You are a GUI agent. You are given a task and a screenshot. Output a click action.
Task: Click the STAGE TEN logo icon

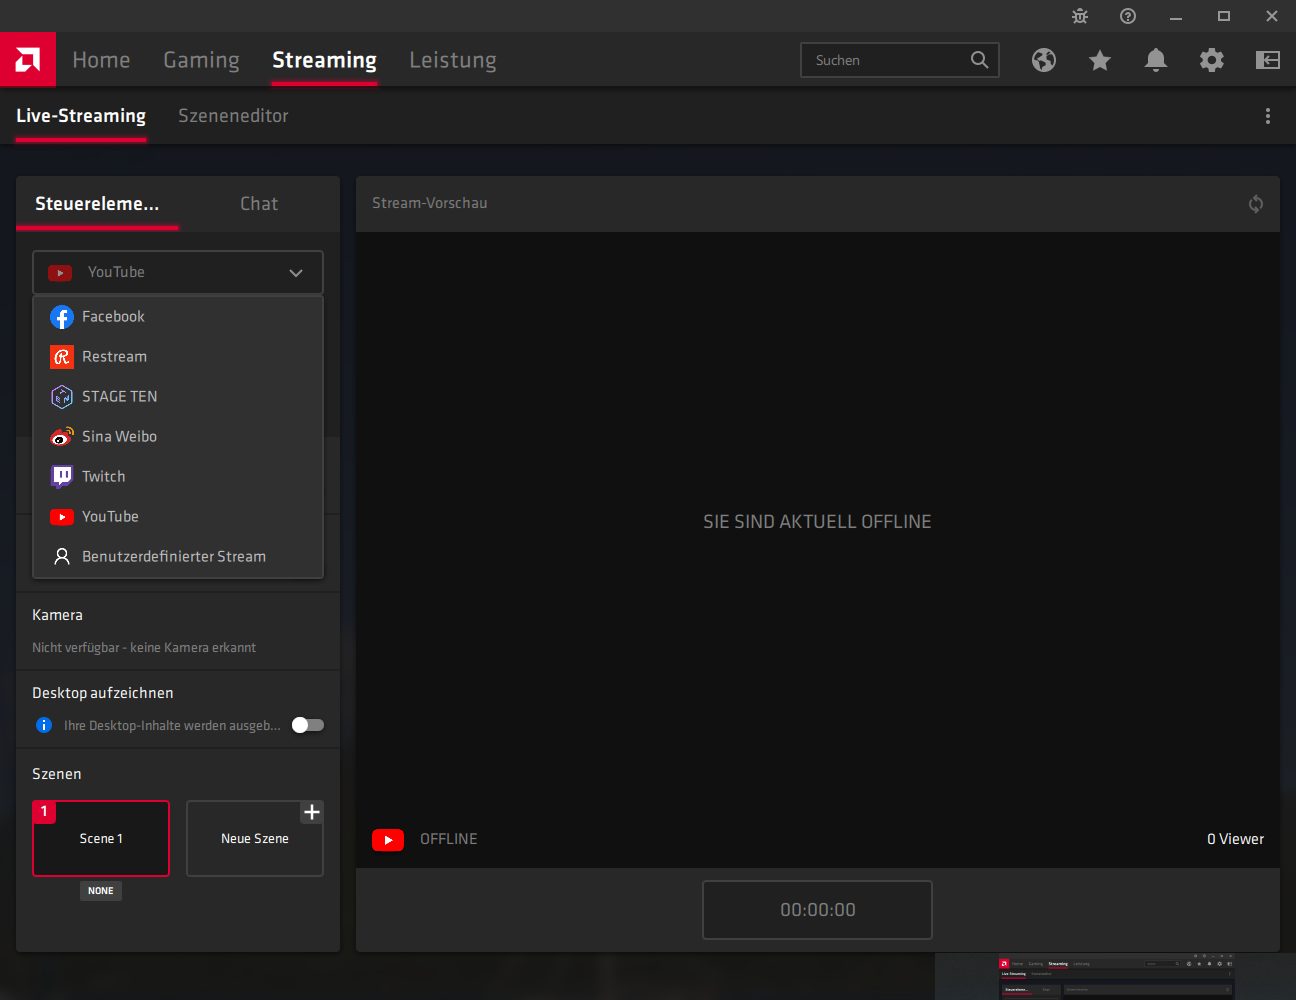click(x=62, y=397)
